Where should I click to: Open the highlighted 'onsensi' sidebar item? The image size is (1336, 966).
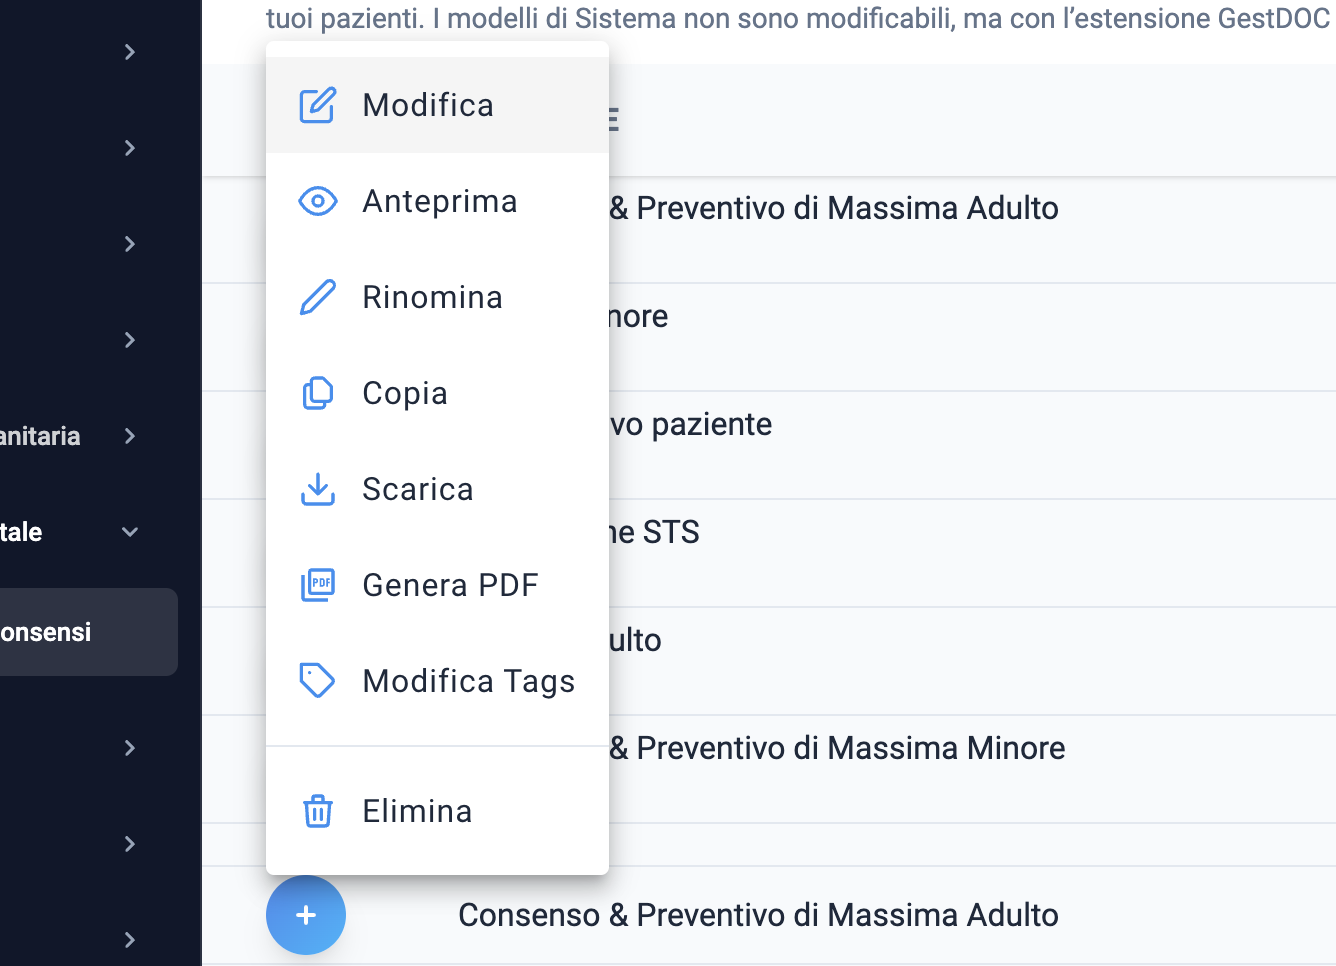pyautogui.click(x=88, y=632)
